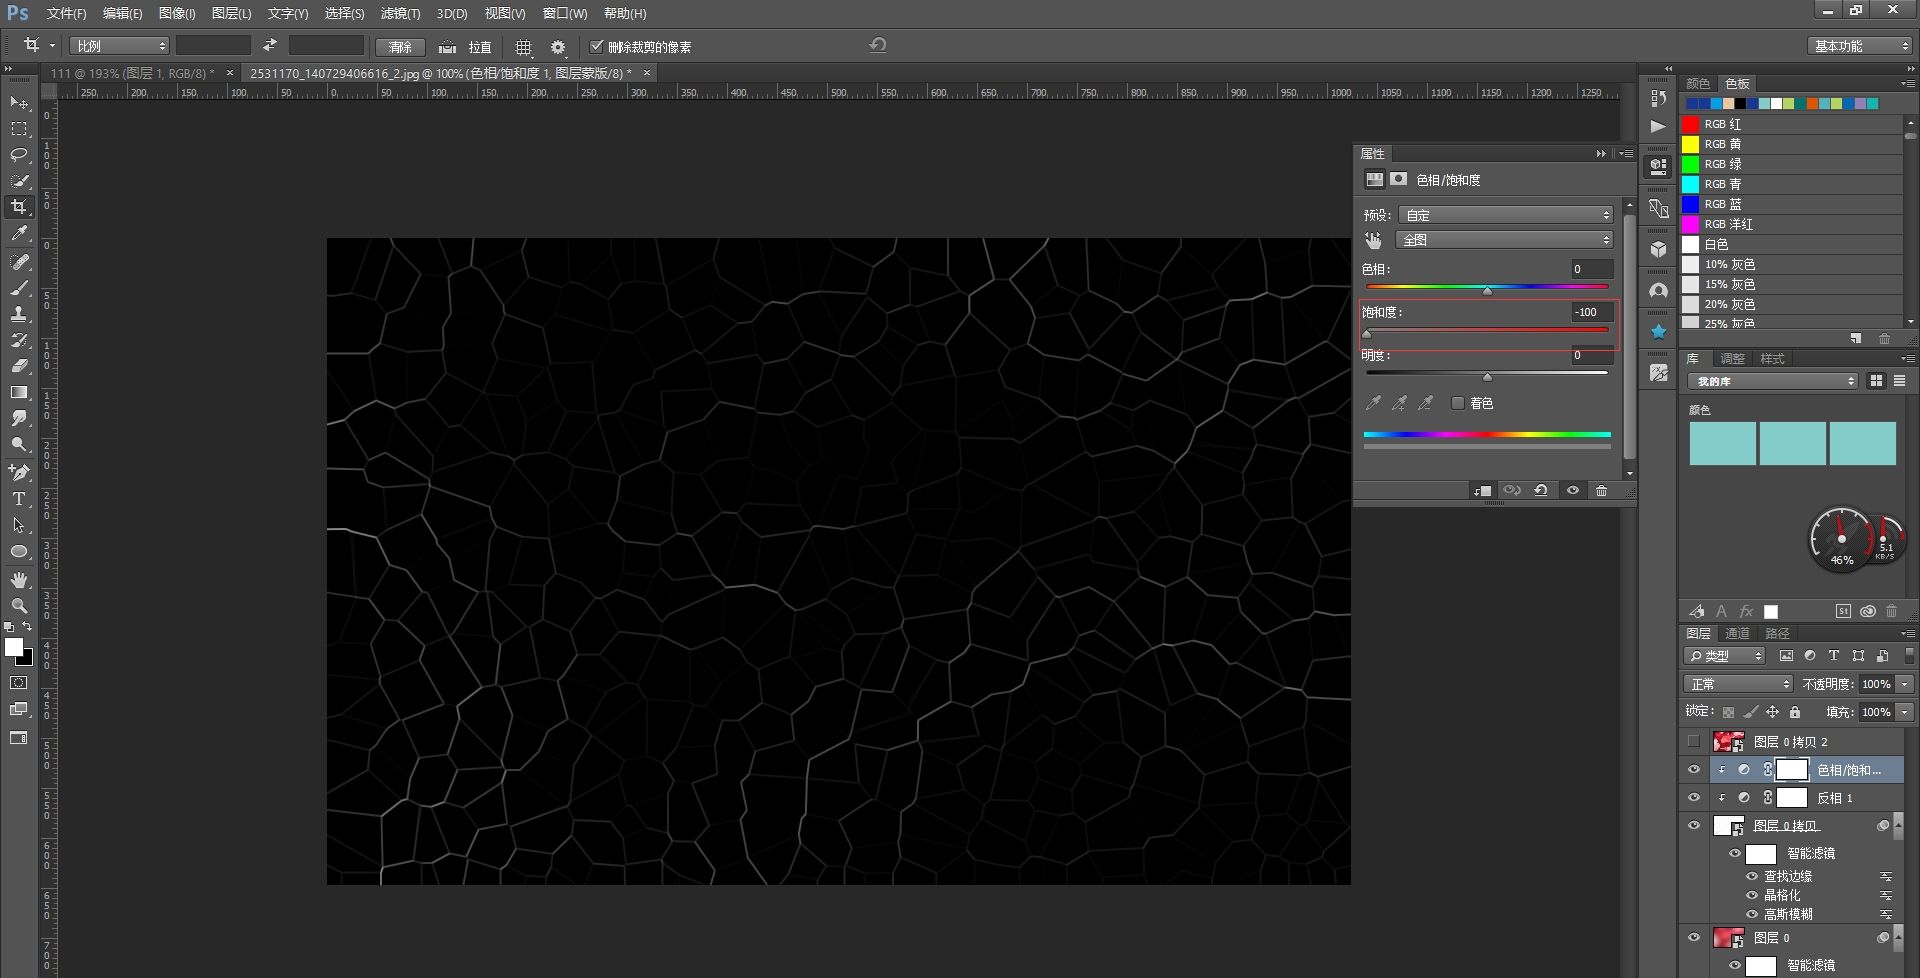Enable the Colorize checkbox
Screen dimensions: 1920x978
coord(1458,403)
